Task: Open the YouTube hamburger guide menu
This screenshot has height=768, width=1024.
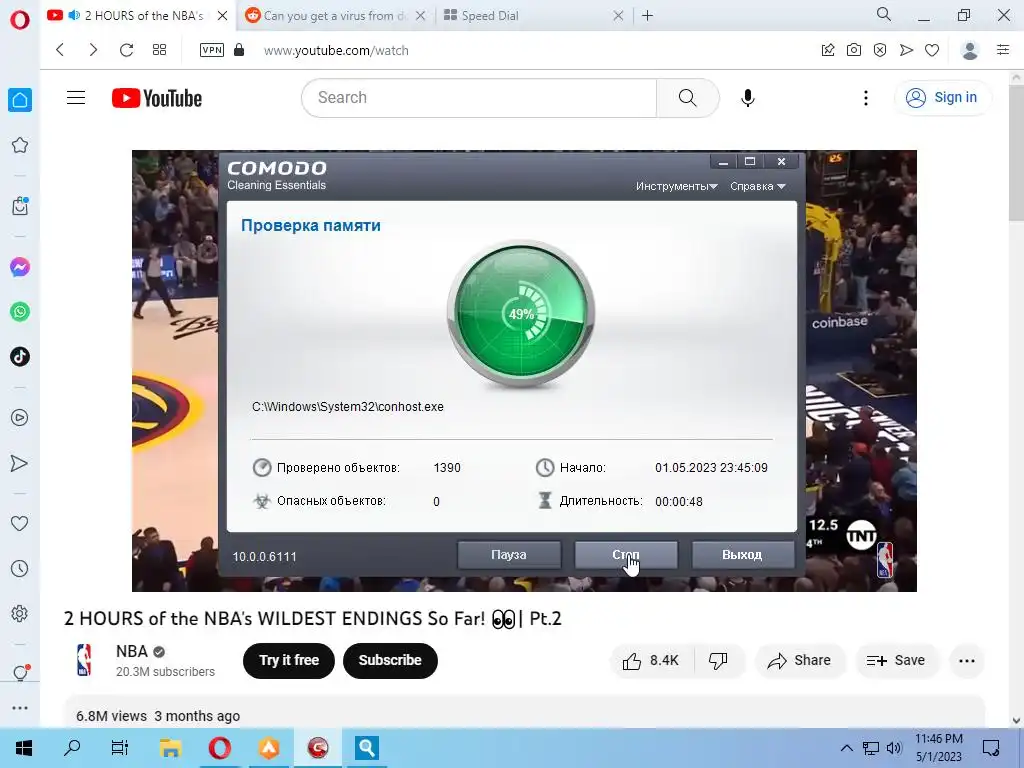Action: (76, 98)
